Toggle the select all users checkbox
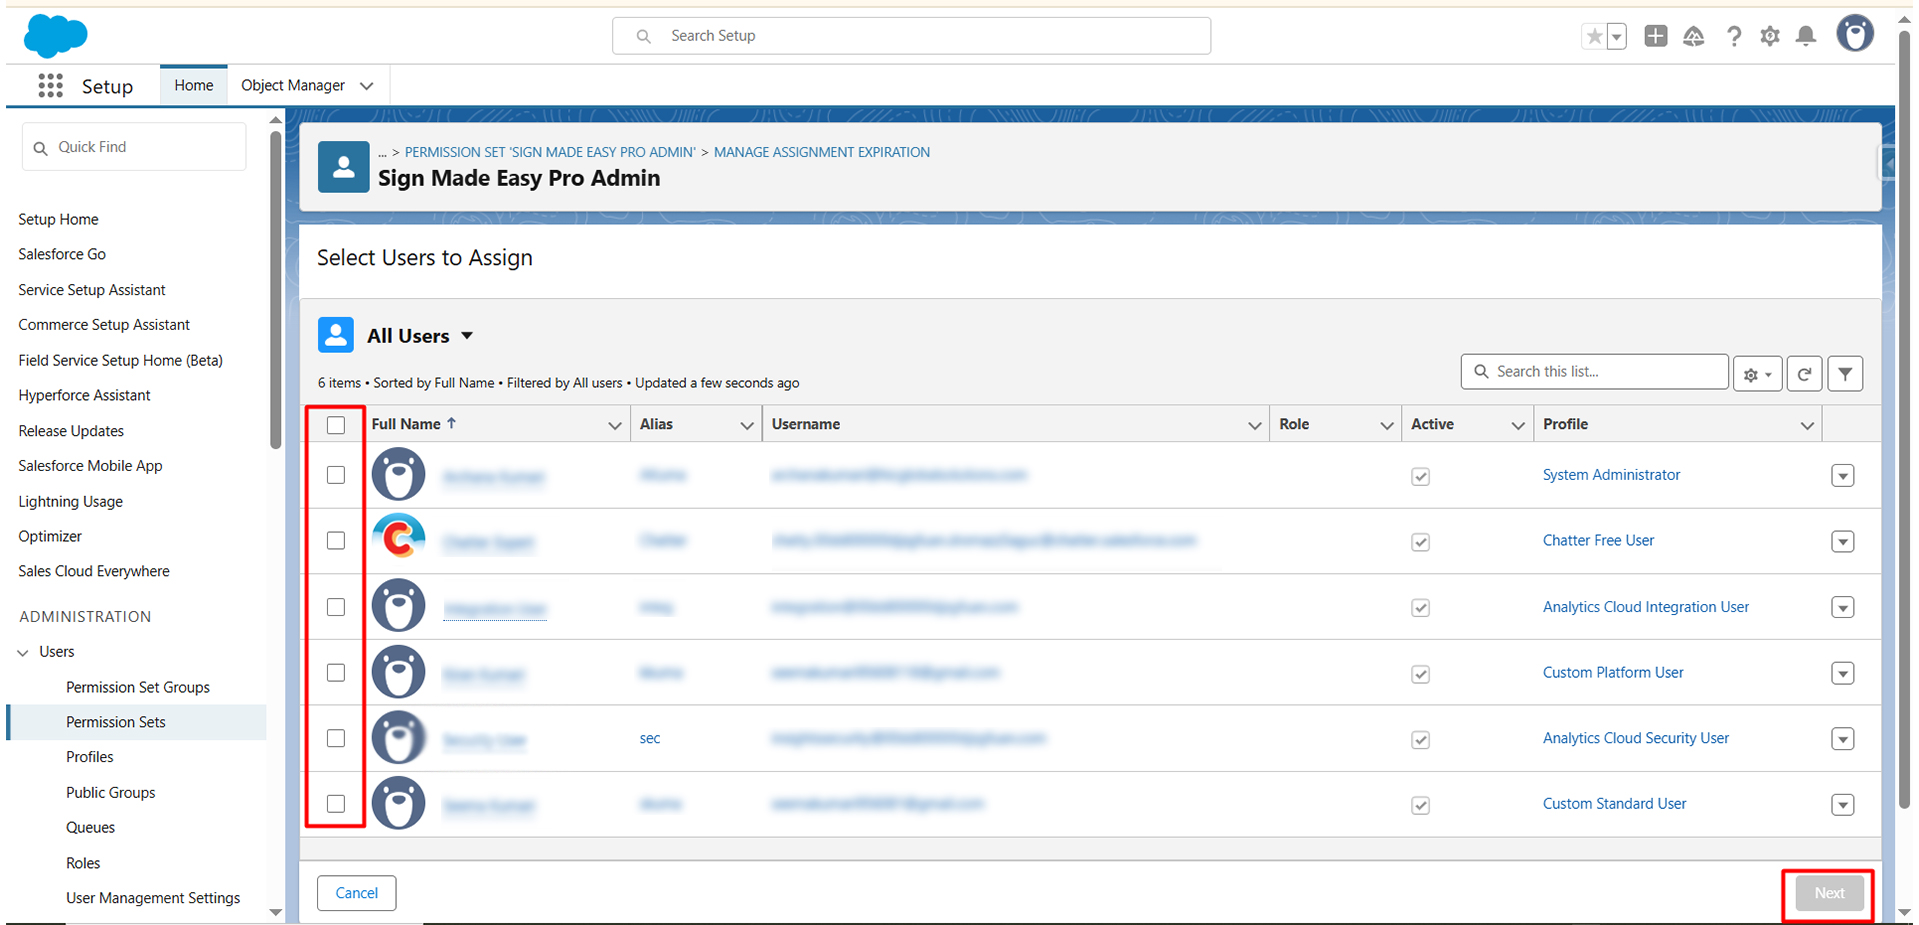1919x925 pixels. coord(336,425)
